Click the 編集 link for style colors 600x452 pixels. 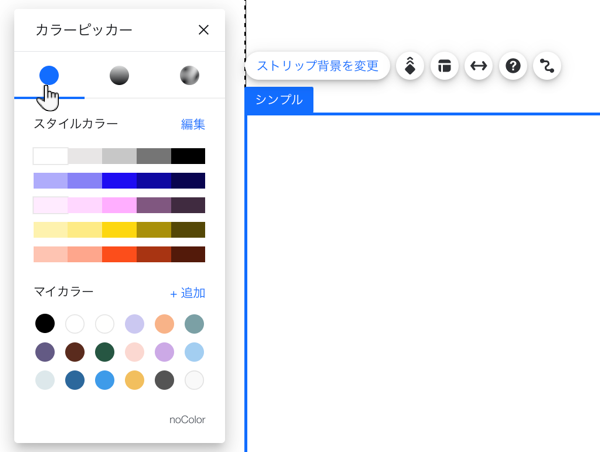click(193, 124)
